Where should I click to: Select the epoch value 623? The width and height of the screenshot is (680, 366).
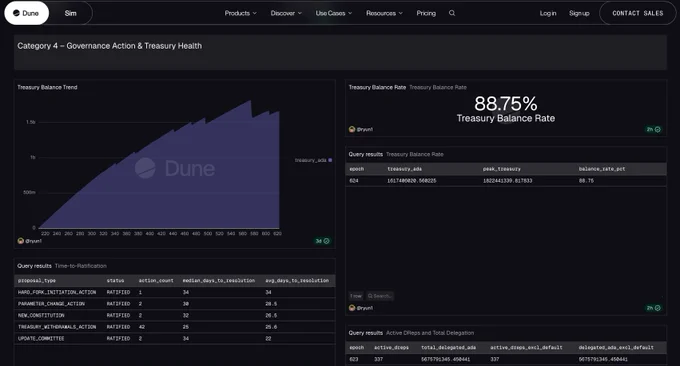pos(354,359)
